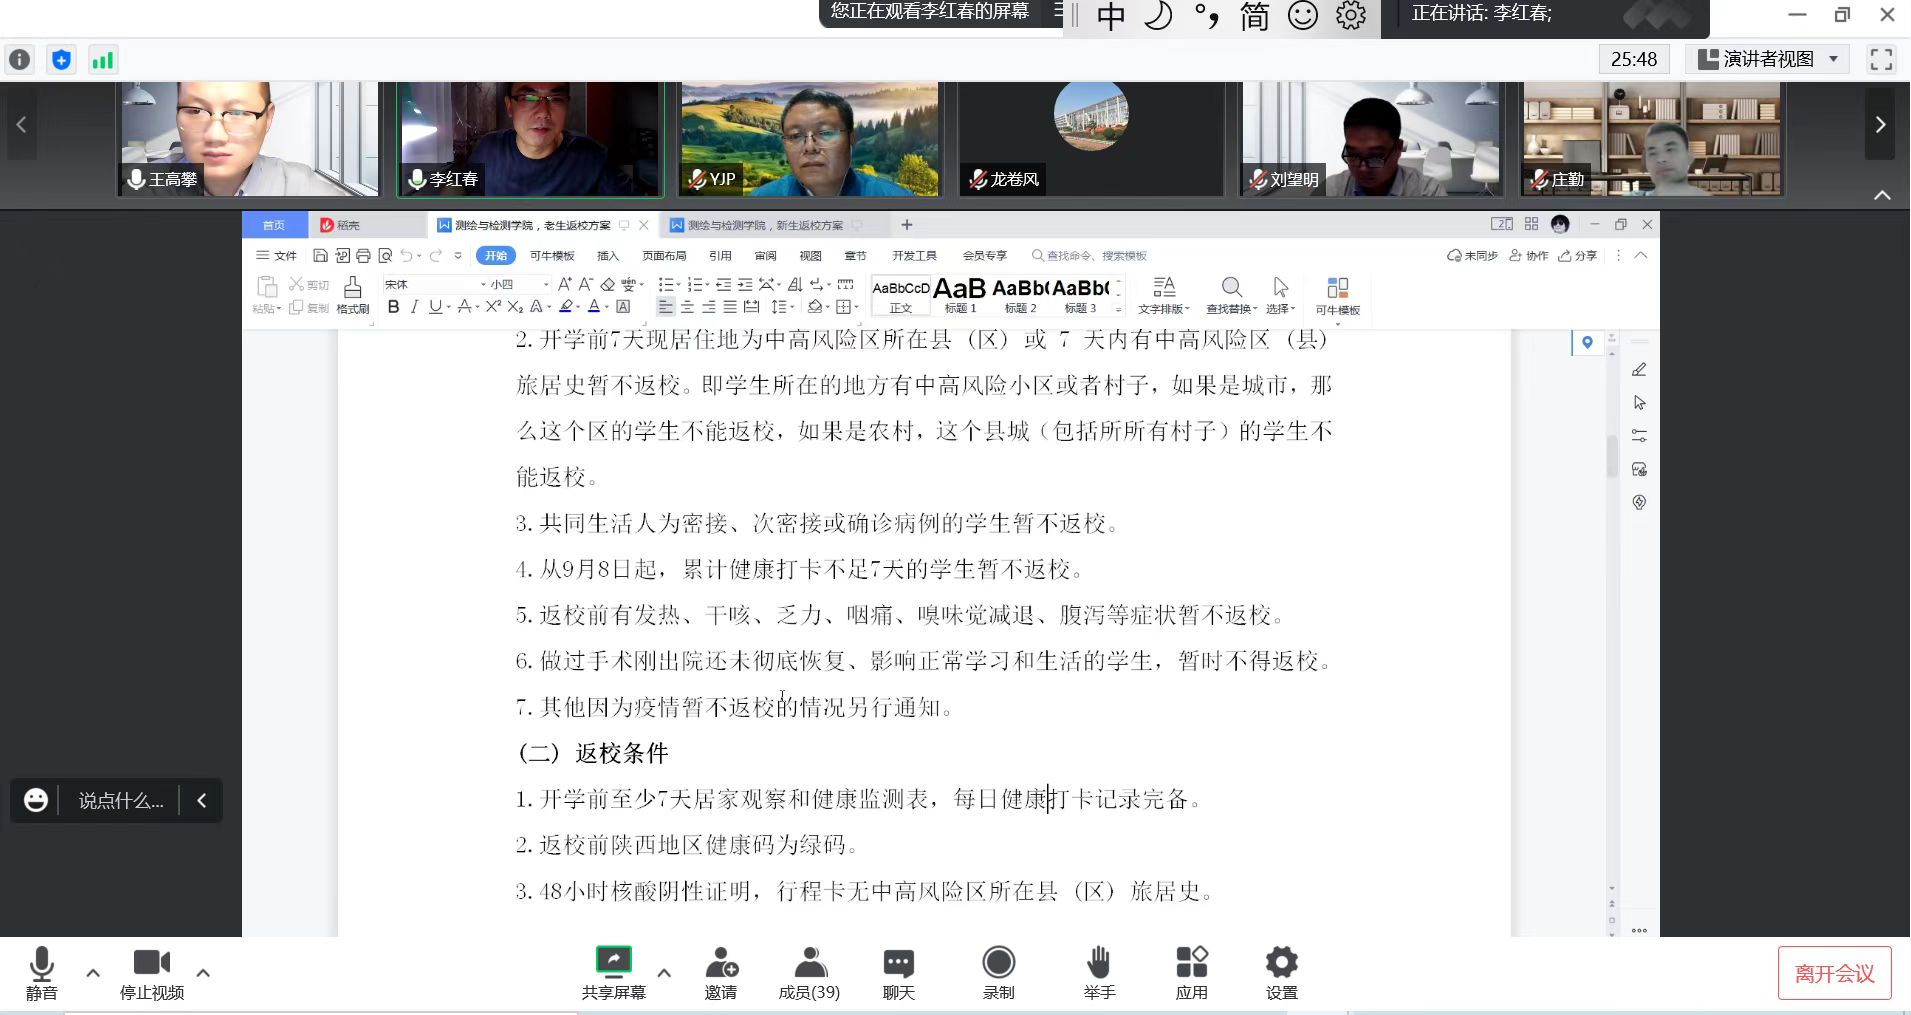The width and height of the screenshot is (1911, 1015).
Task: Click the 邀请 invite icon
Action: pos(720,964)
